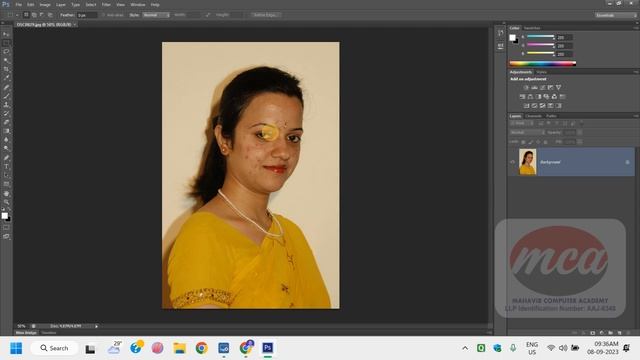Screen dimensions: 640x360
Task: Open the Color panel flyout menu
Action: pyautogui.click(x=636, y=28)
